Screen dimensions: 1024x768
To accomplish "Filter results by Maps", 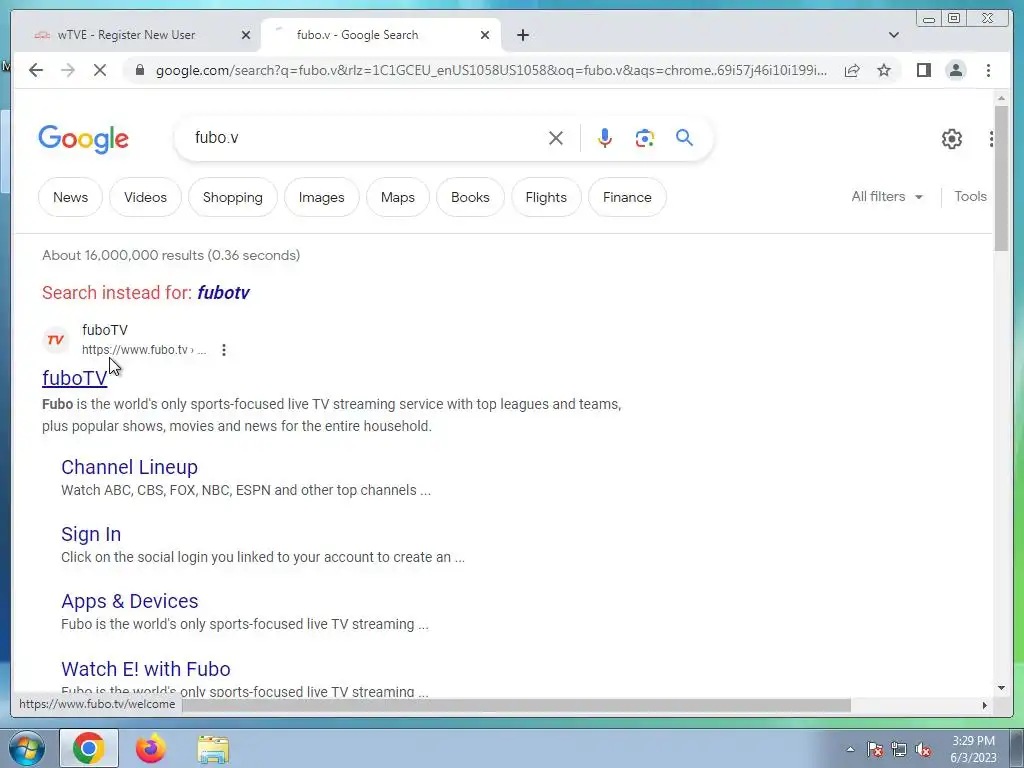I will pyautogui.click(x=398, y=197).
